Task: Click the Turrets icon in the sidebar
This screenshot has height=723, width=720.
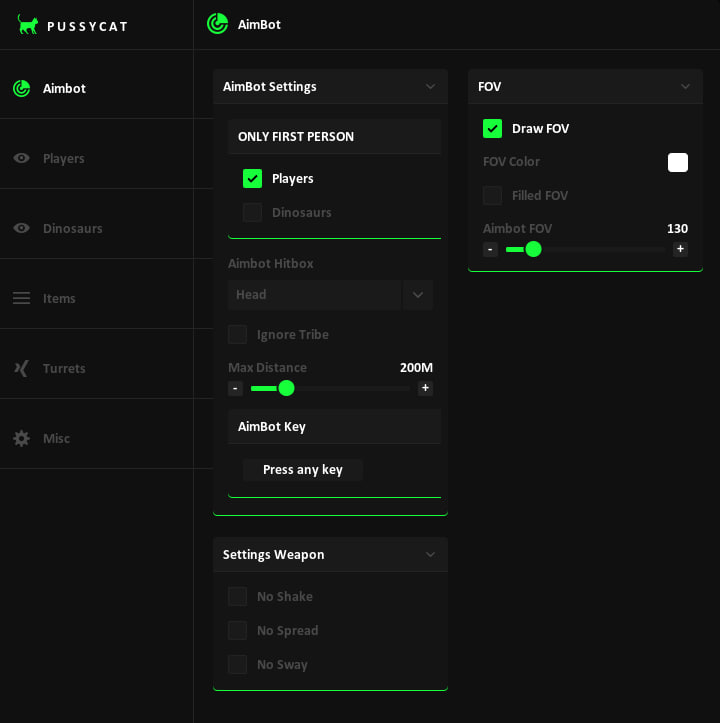Action: click(x=21, y=368)
